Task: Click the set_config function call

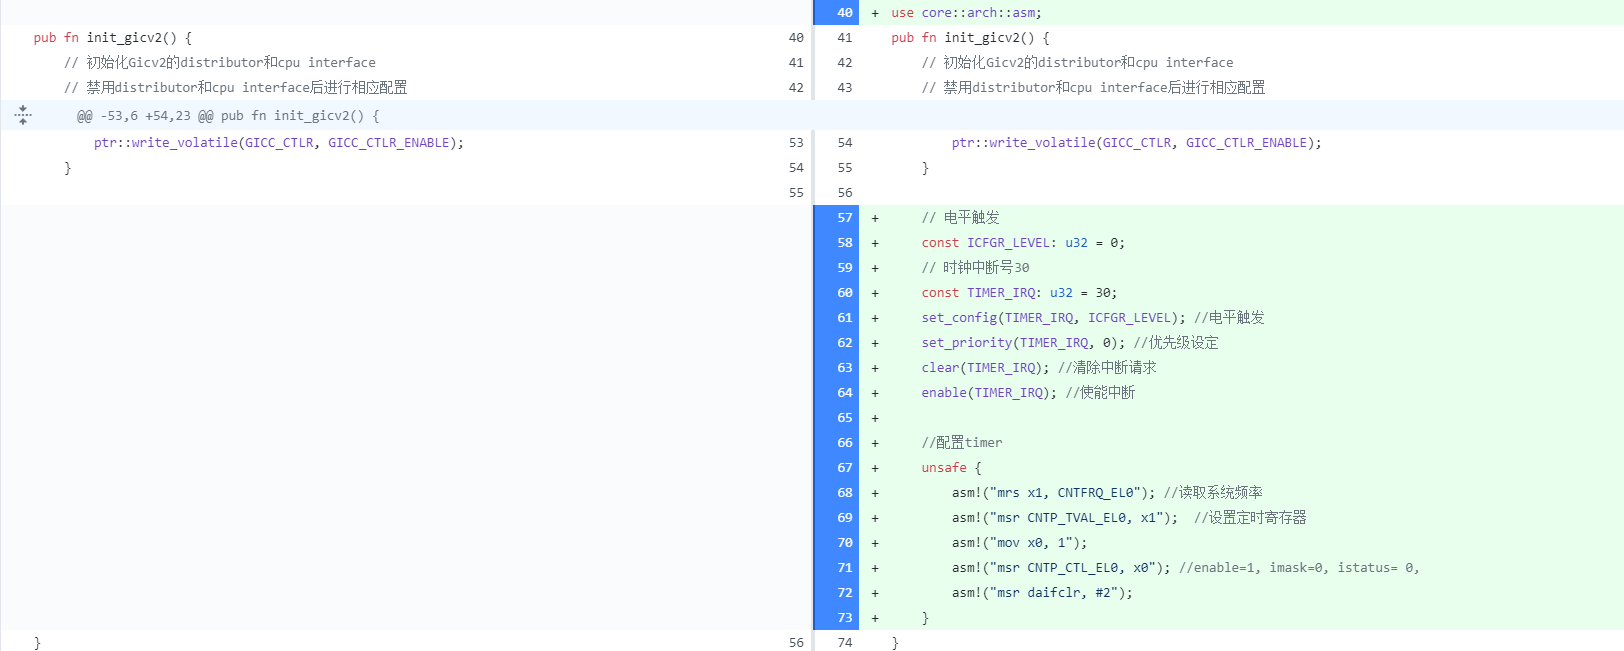Action: pyautogui.click(x=959, y=318)
